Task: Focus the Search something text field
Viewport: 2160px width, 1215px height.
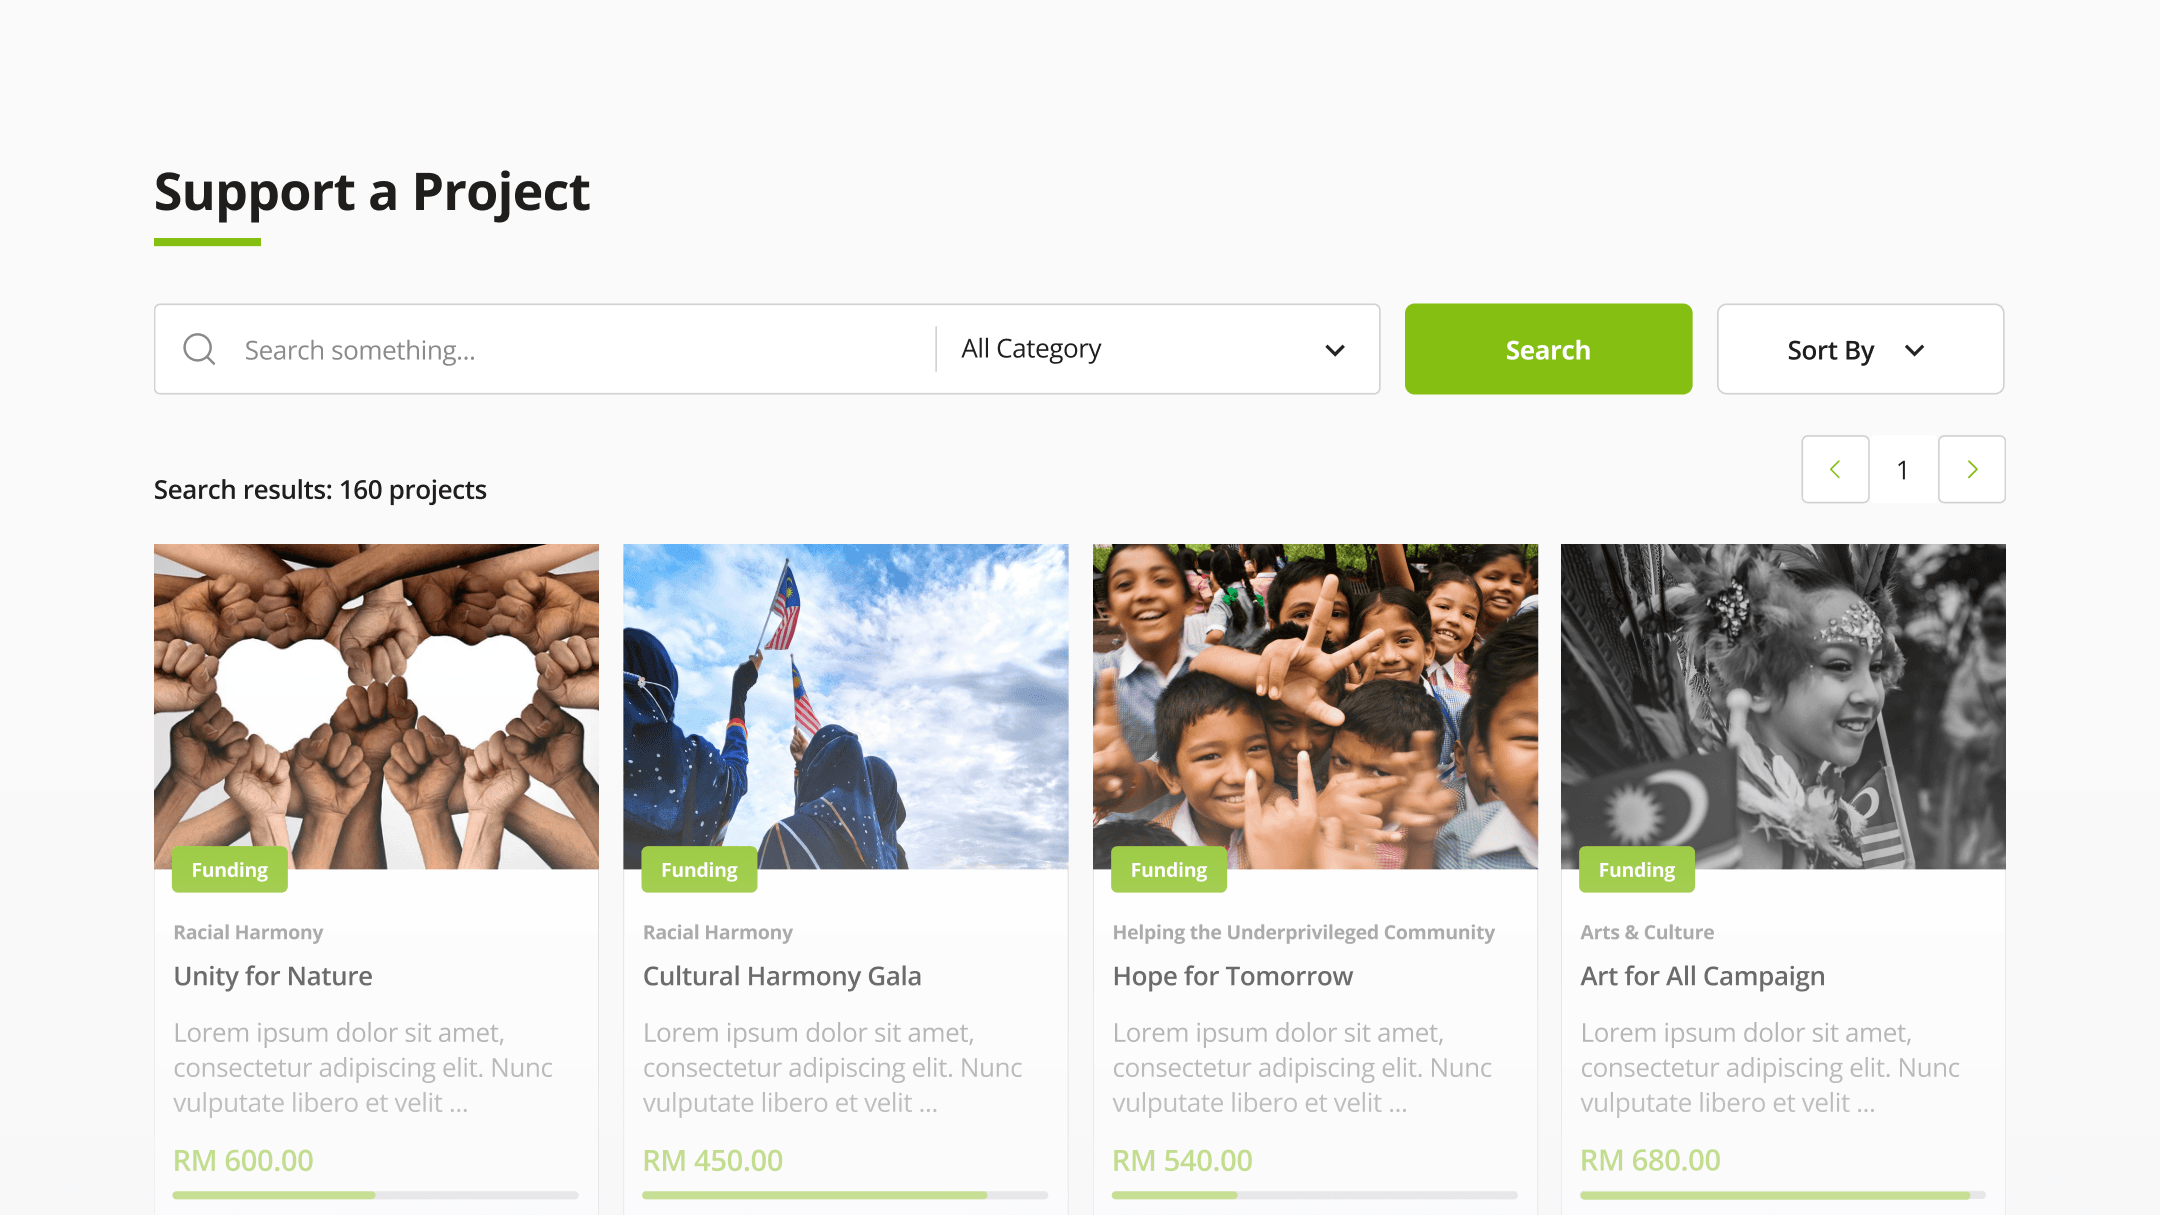Action: tap(580, 350)
